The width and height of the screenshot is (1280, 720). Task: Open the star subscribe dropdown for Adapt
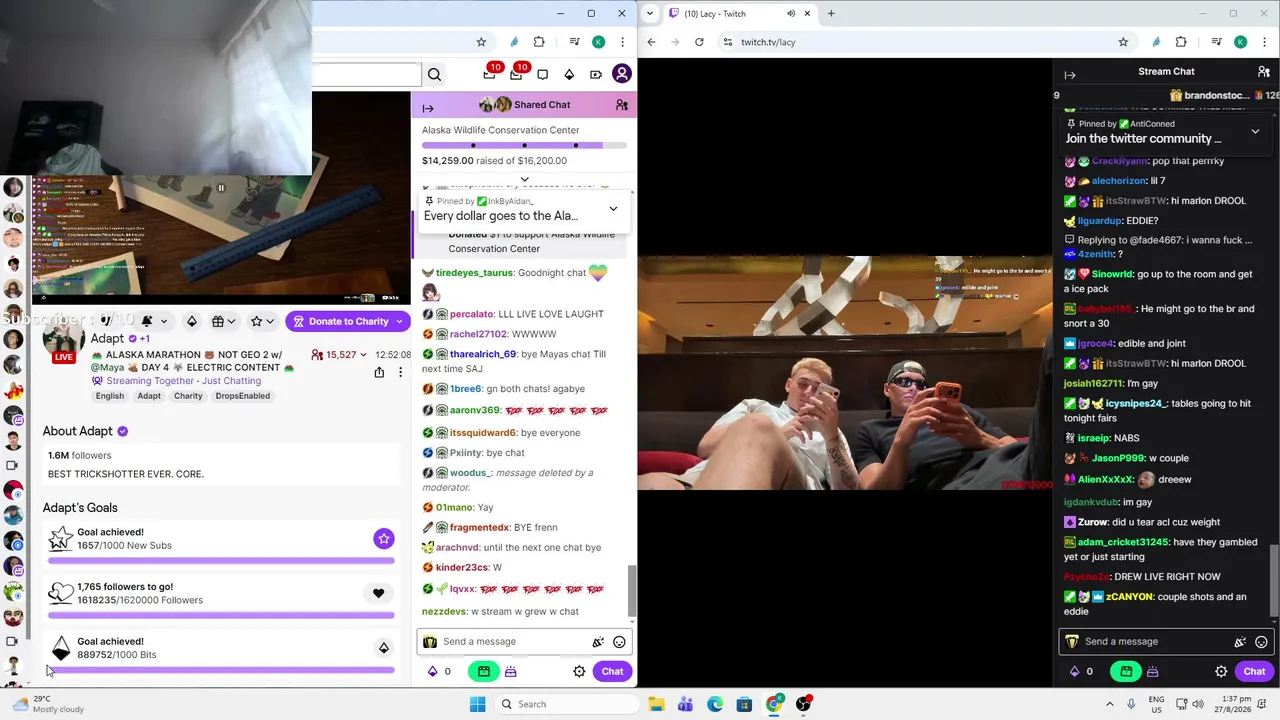[x=262, y=321]
